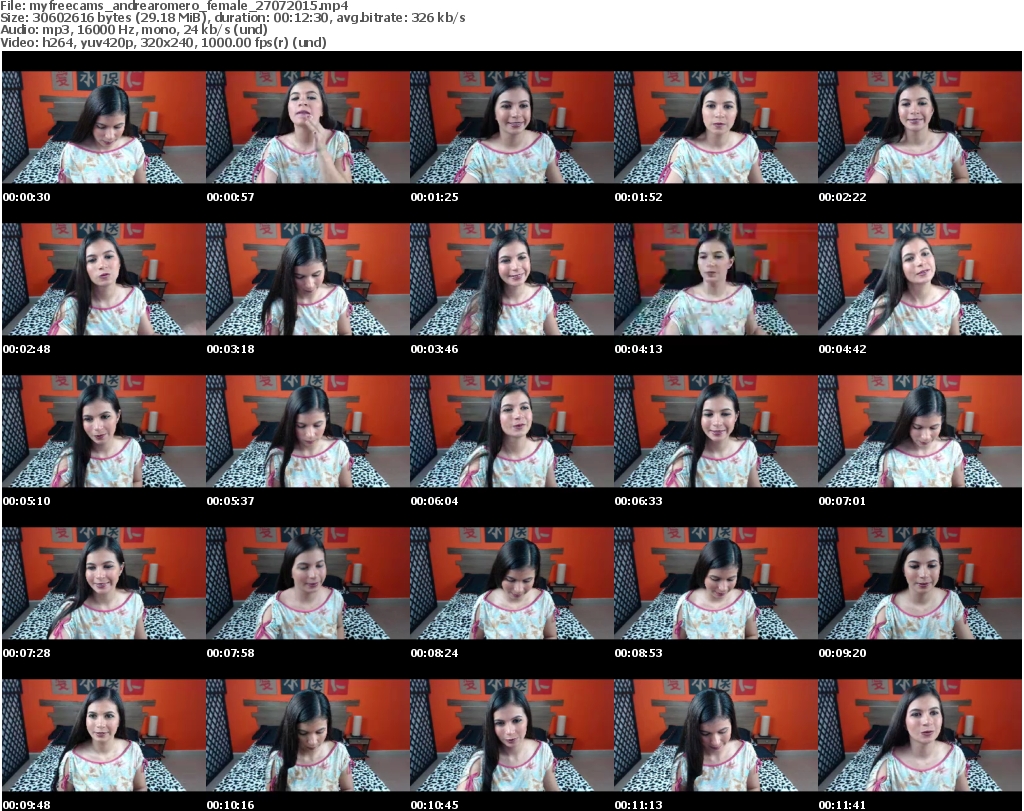Select the thumbnail frame at 00:00:30

click(x=103, y=127)
